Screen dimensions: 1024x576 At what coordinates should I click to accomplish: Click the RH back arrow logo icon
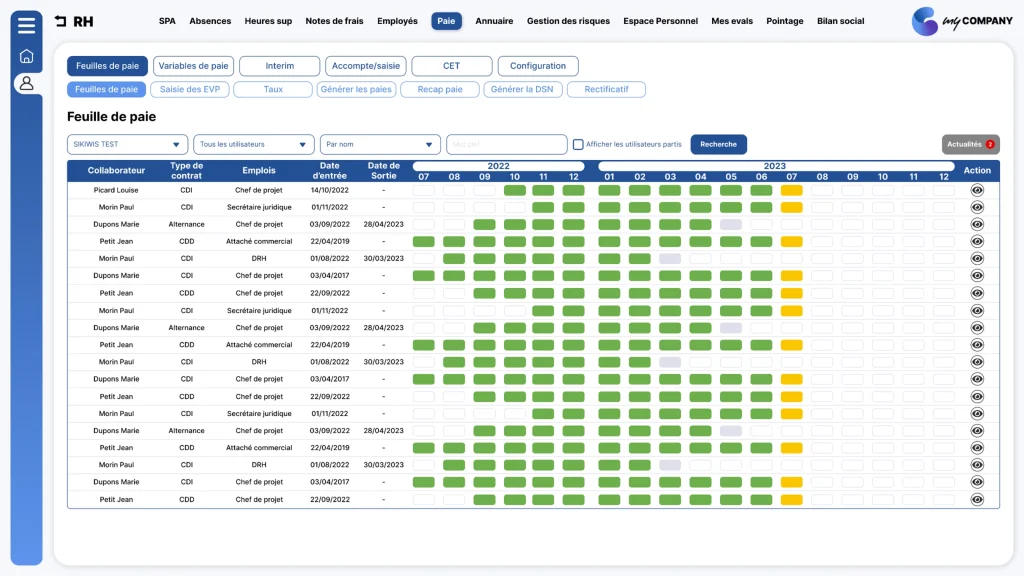pos(61,21)
